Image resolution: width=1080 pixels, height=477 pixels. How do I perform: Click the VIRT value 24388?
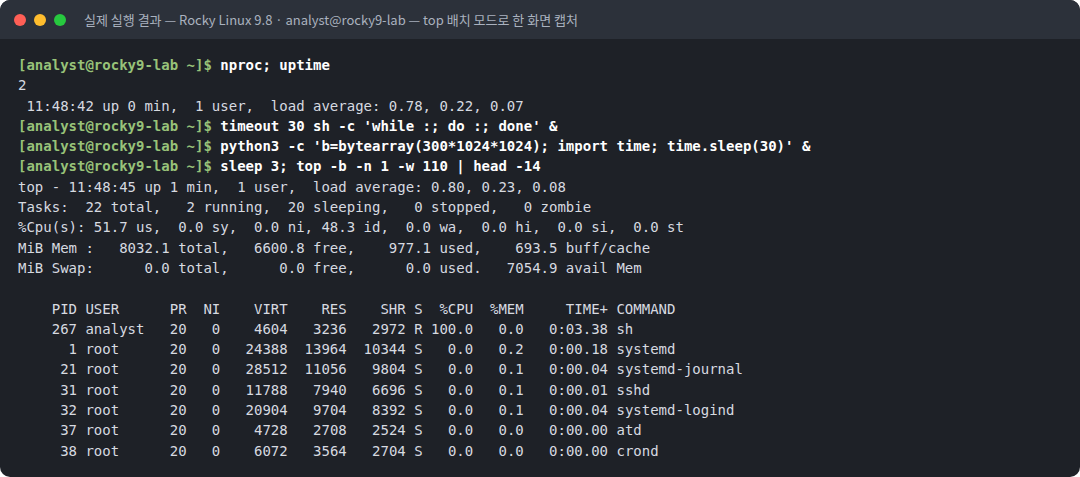267,350
